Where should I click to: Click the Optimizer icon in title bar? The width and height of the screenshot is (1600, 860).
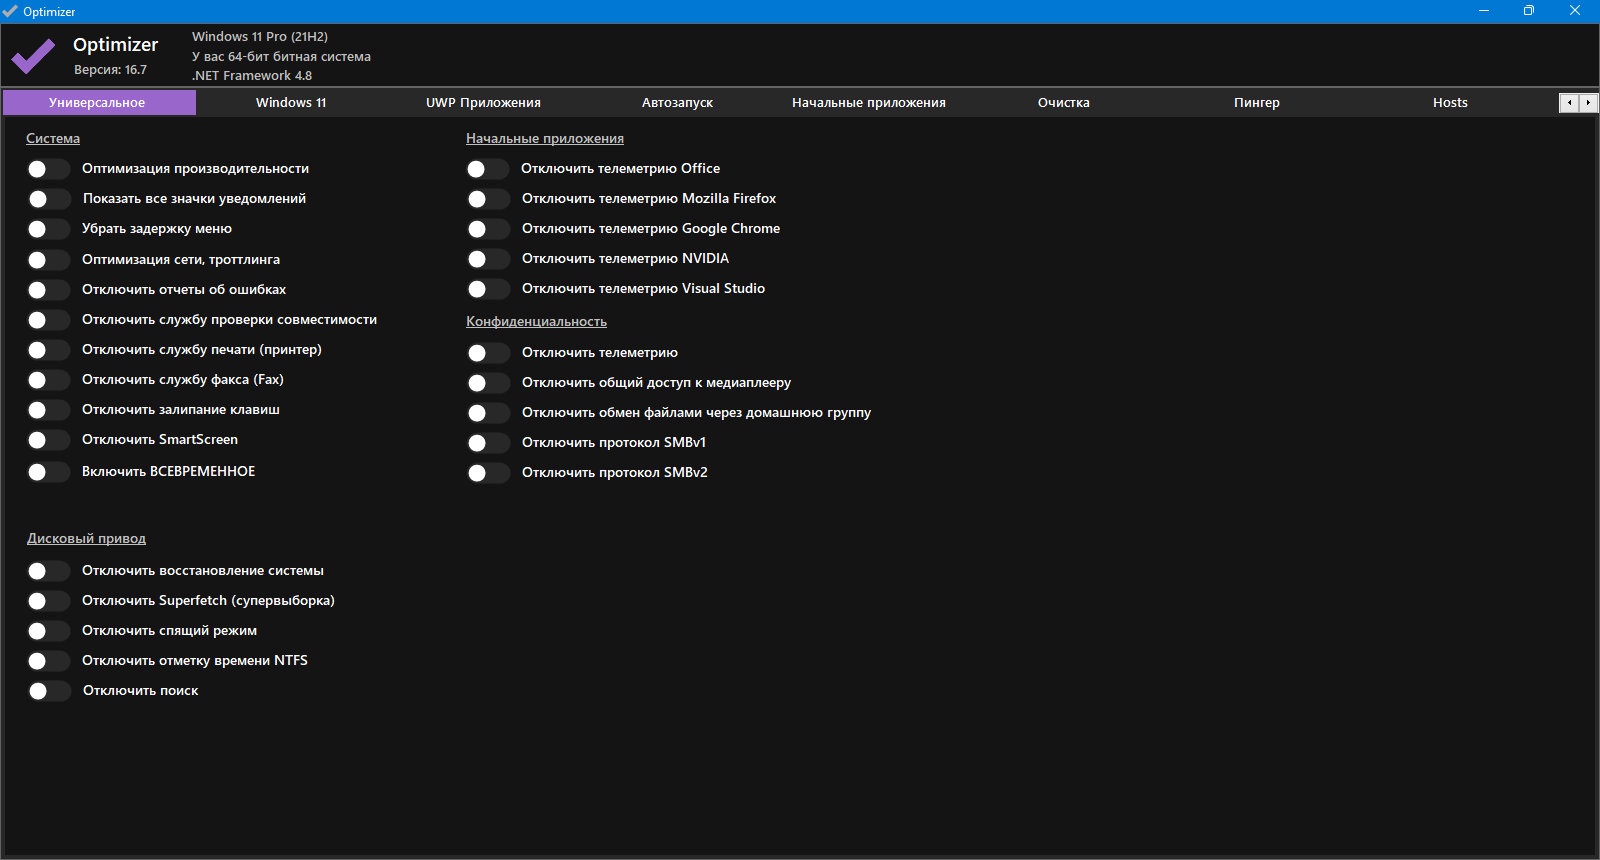point(10,11)
